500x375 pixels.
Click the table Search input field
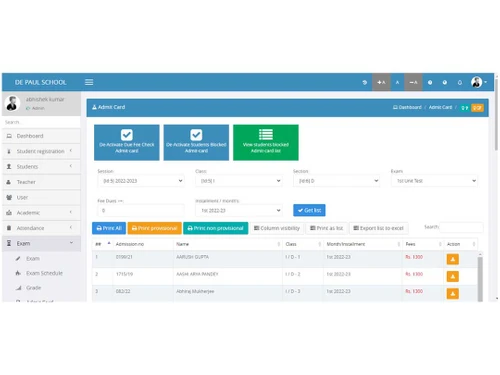pyautogui.click(x=461, y=227)
